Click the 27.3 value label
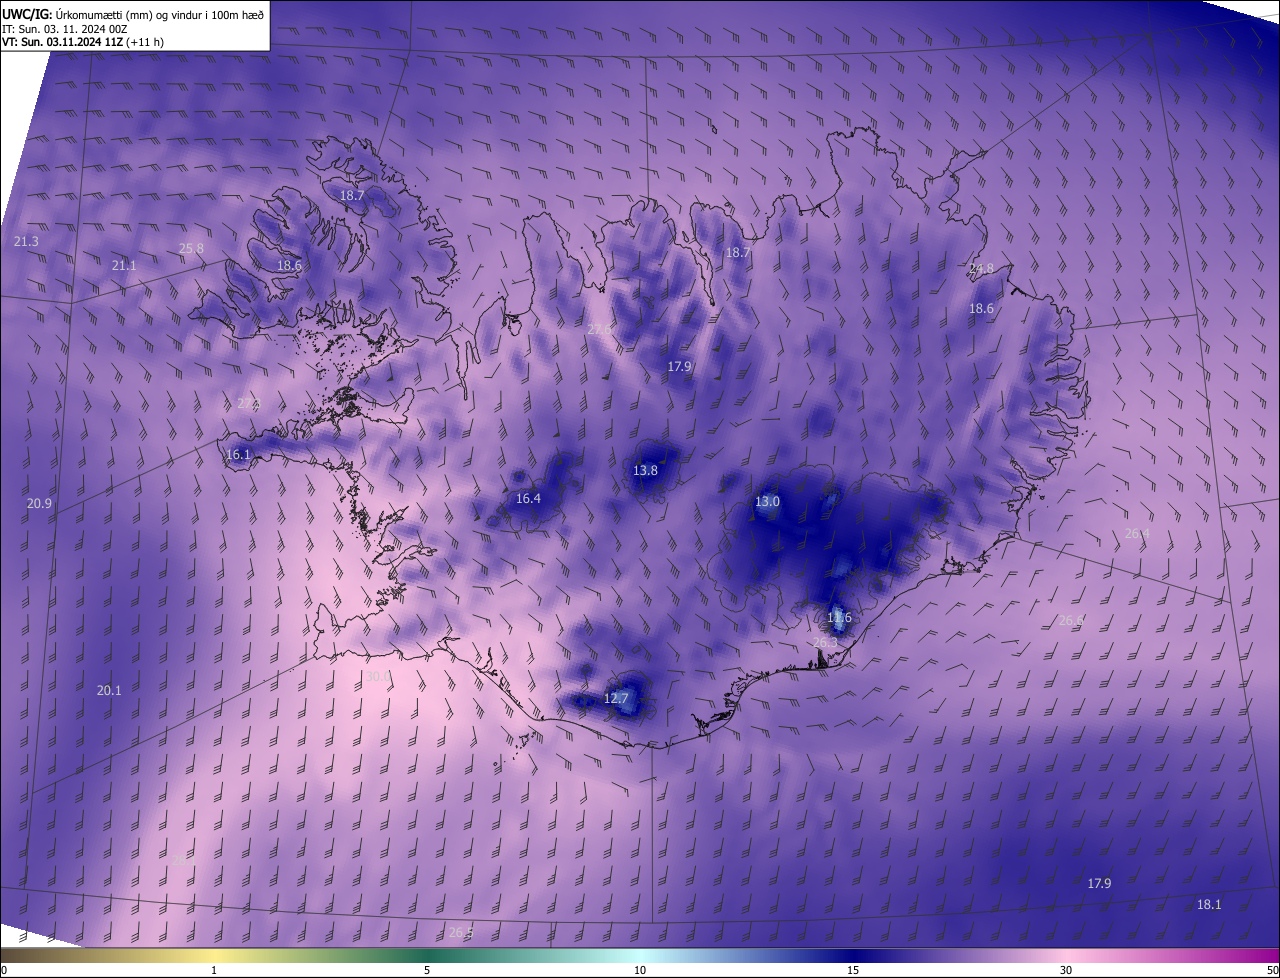This screenshot has height=978, width=1280. (x=249, y=404)
